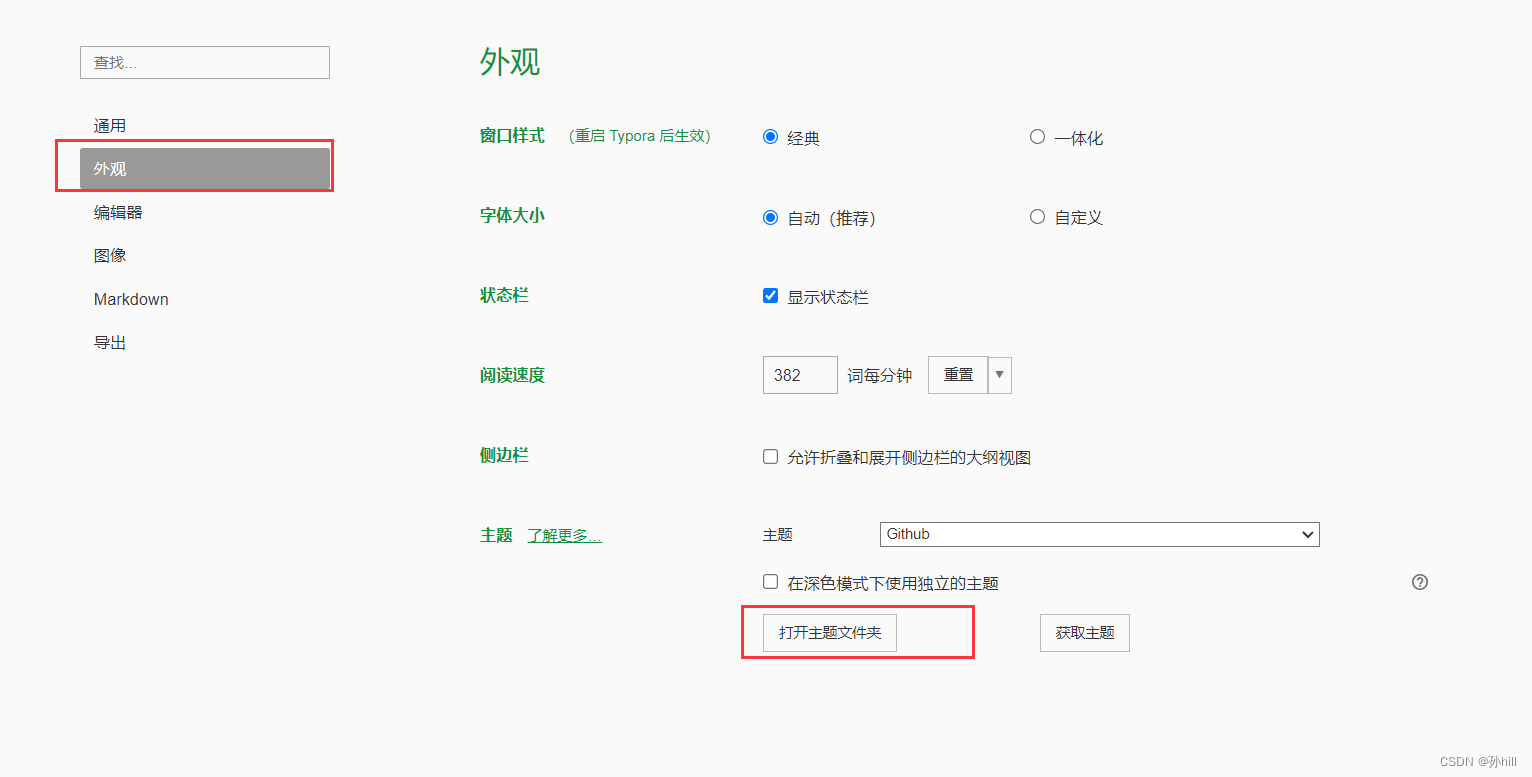Click the reading speed 382 input box
This screenshot has width=1532, height=777.
pos(800,375)
